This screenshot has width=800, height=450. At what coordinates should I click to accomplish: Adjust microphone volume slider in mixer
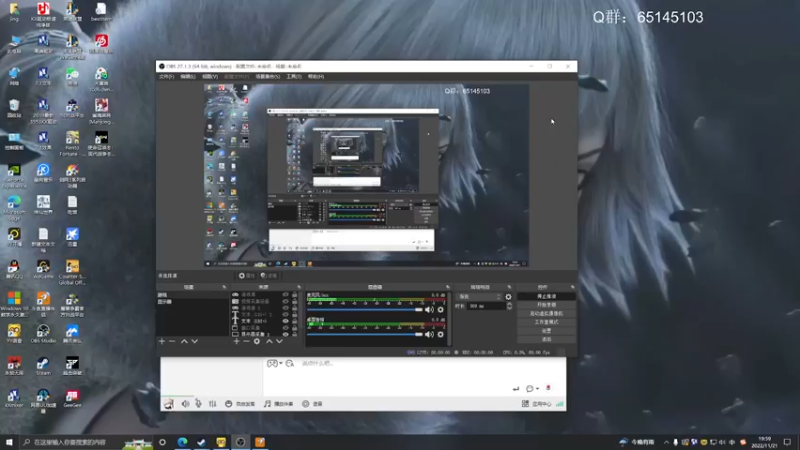coord(365,310)
